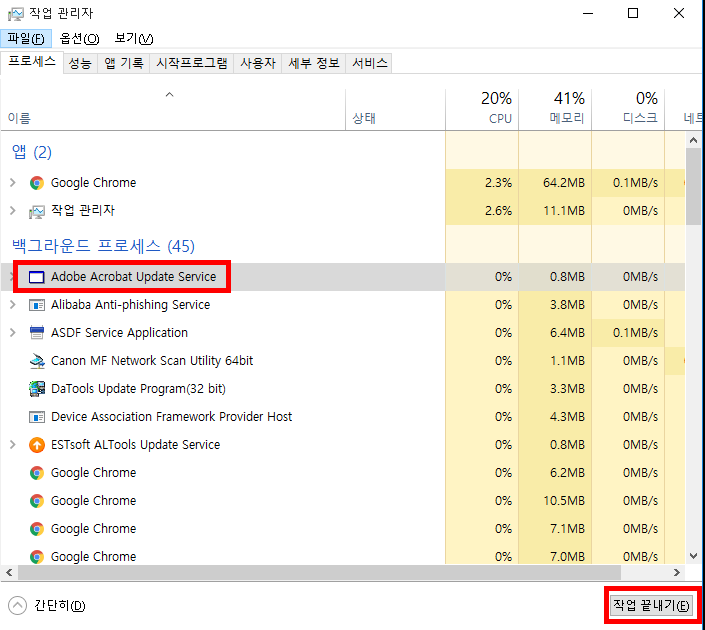Viewport: 705px width, 630px height.
Task: Select the 앱 (2) group heading
Action: [31, 152]
